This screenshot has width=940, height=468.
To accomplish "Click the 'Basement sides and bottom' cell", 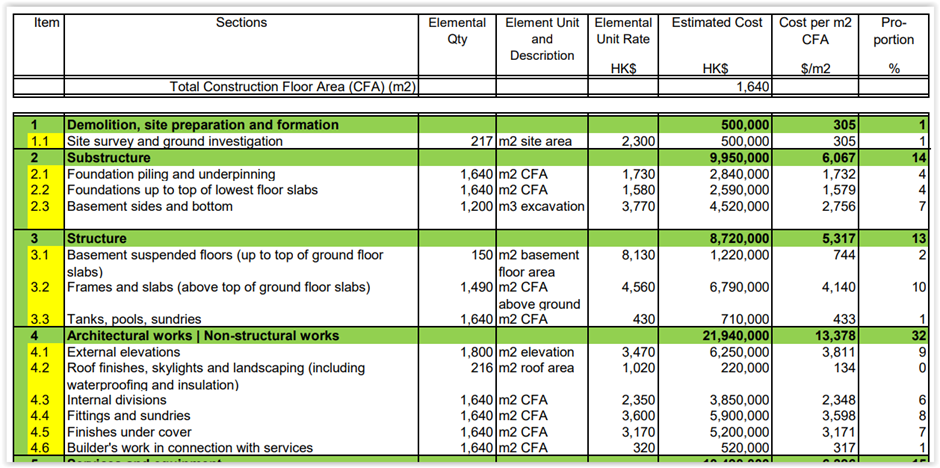I will pos(149,206).
